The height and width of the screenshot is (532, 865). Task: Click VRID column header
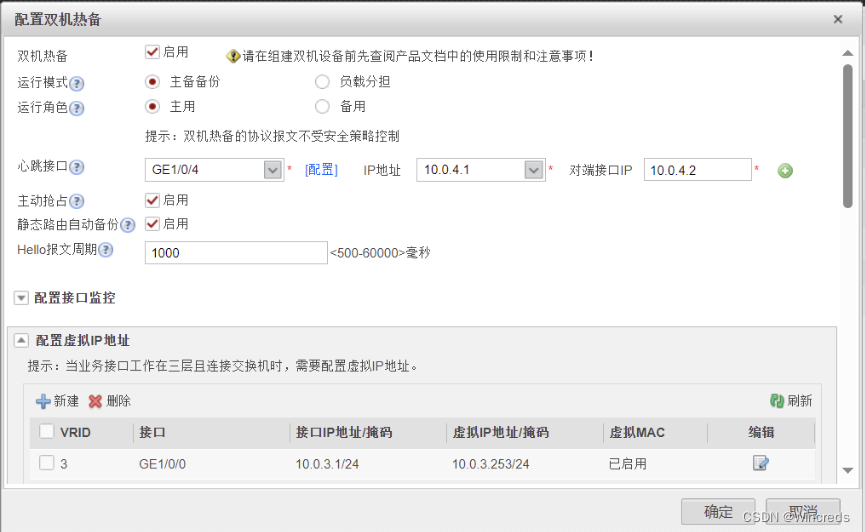click(75, 432)
